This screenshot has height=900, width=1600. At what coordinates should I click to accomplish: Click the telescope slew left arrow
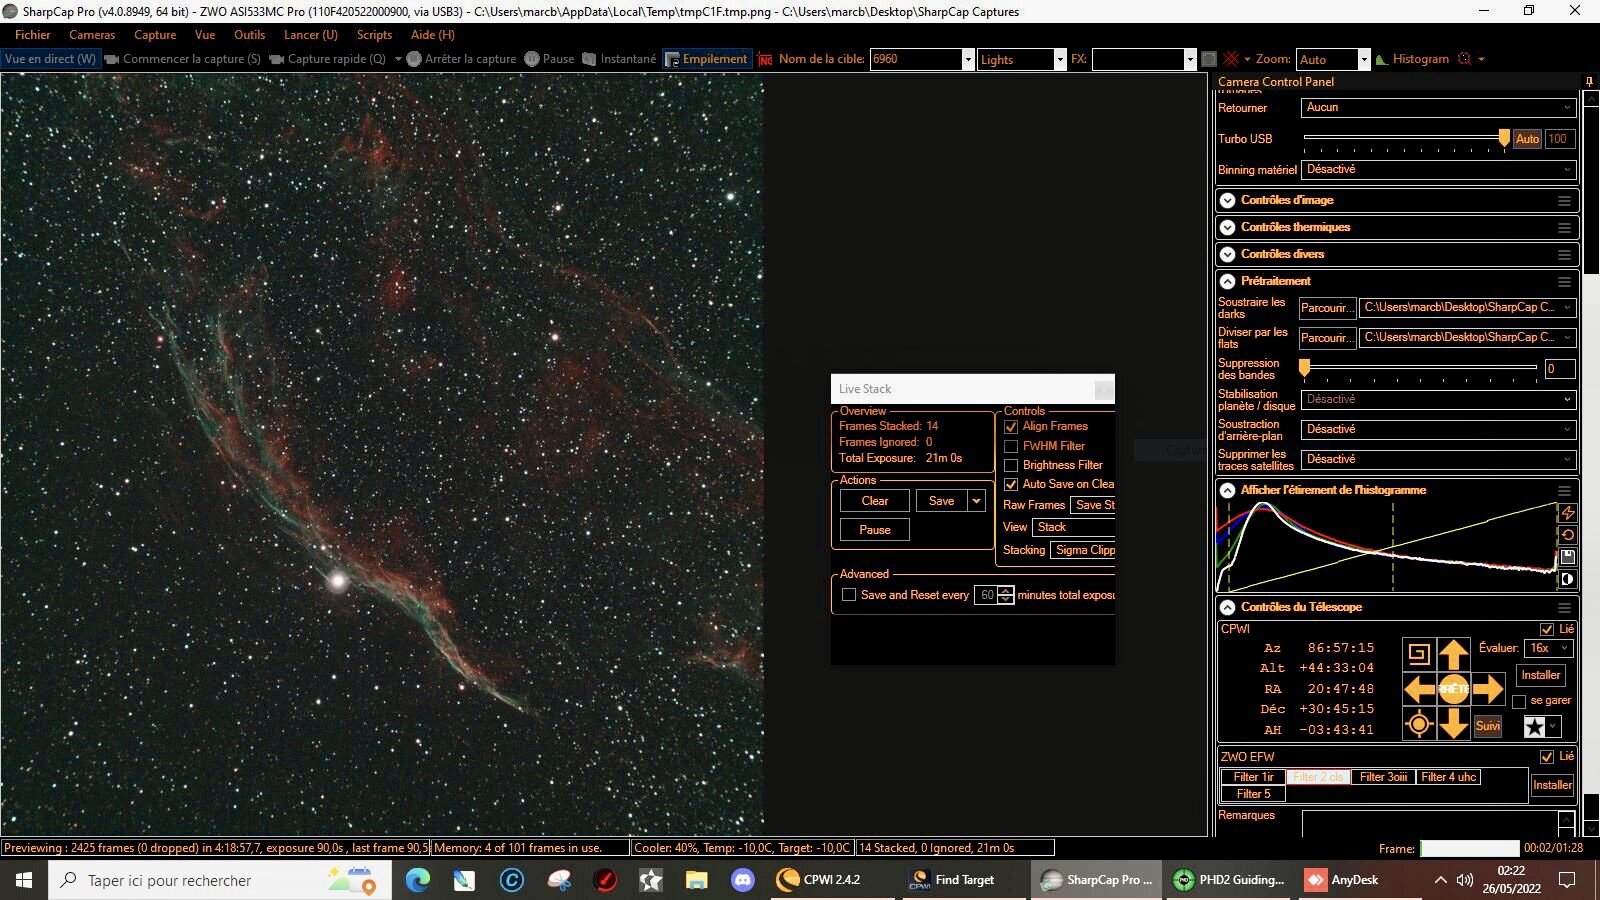pyautogui.click(x=1419, y=689)
